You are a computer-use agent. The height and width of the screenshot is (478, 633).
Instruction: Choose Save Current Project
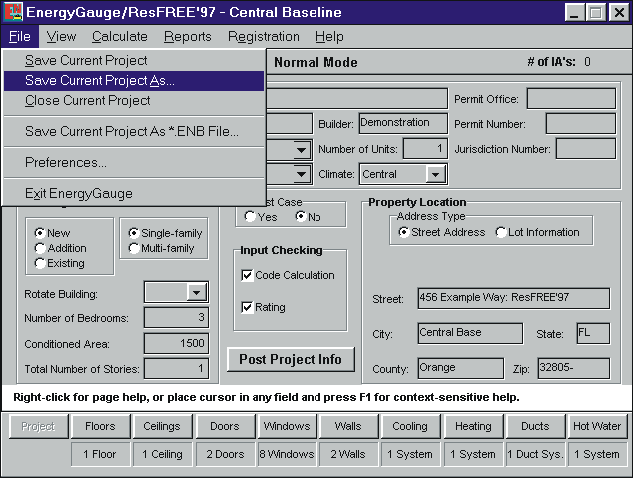pyautogui.click(x=134, y=61)
